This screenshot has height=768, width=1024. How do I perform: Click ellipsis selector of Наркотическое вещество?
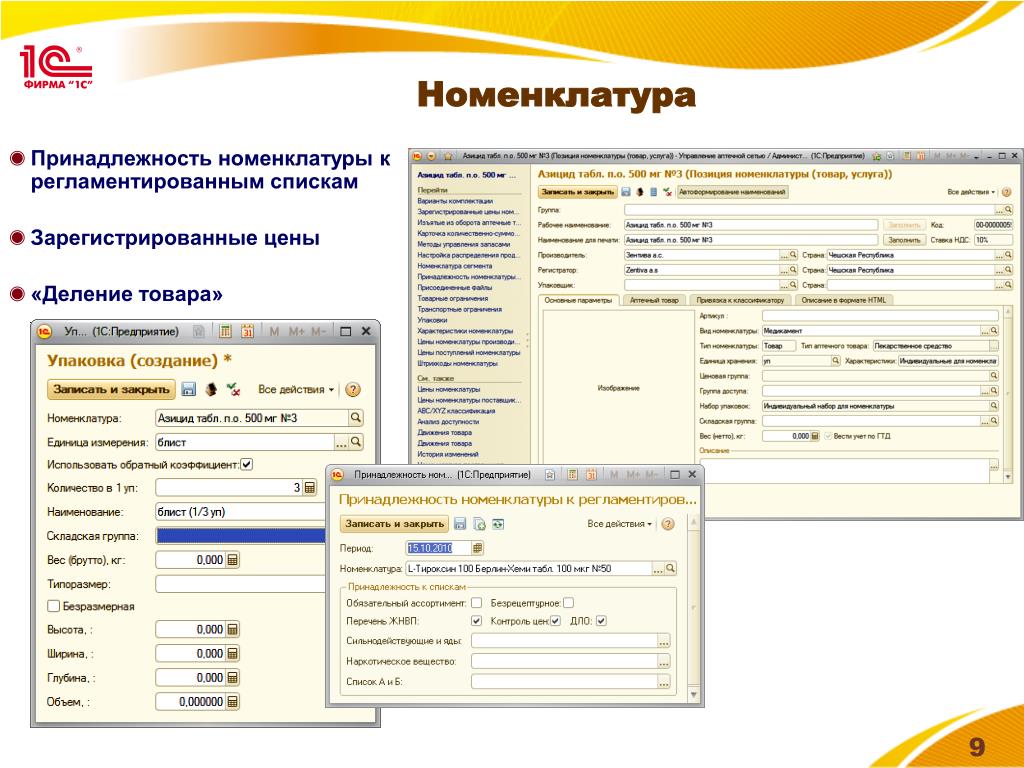pyautogui.click(x=664, y=662)
